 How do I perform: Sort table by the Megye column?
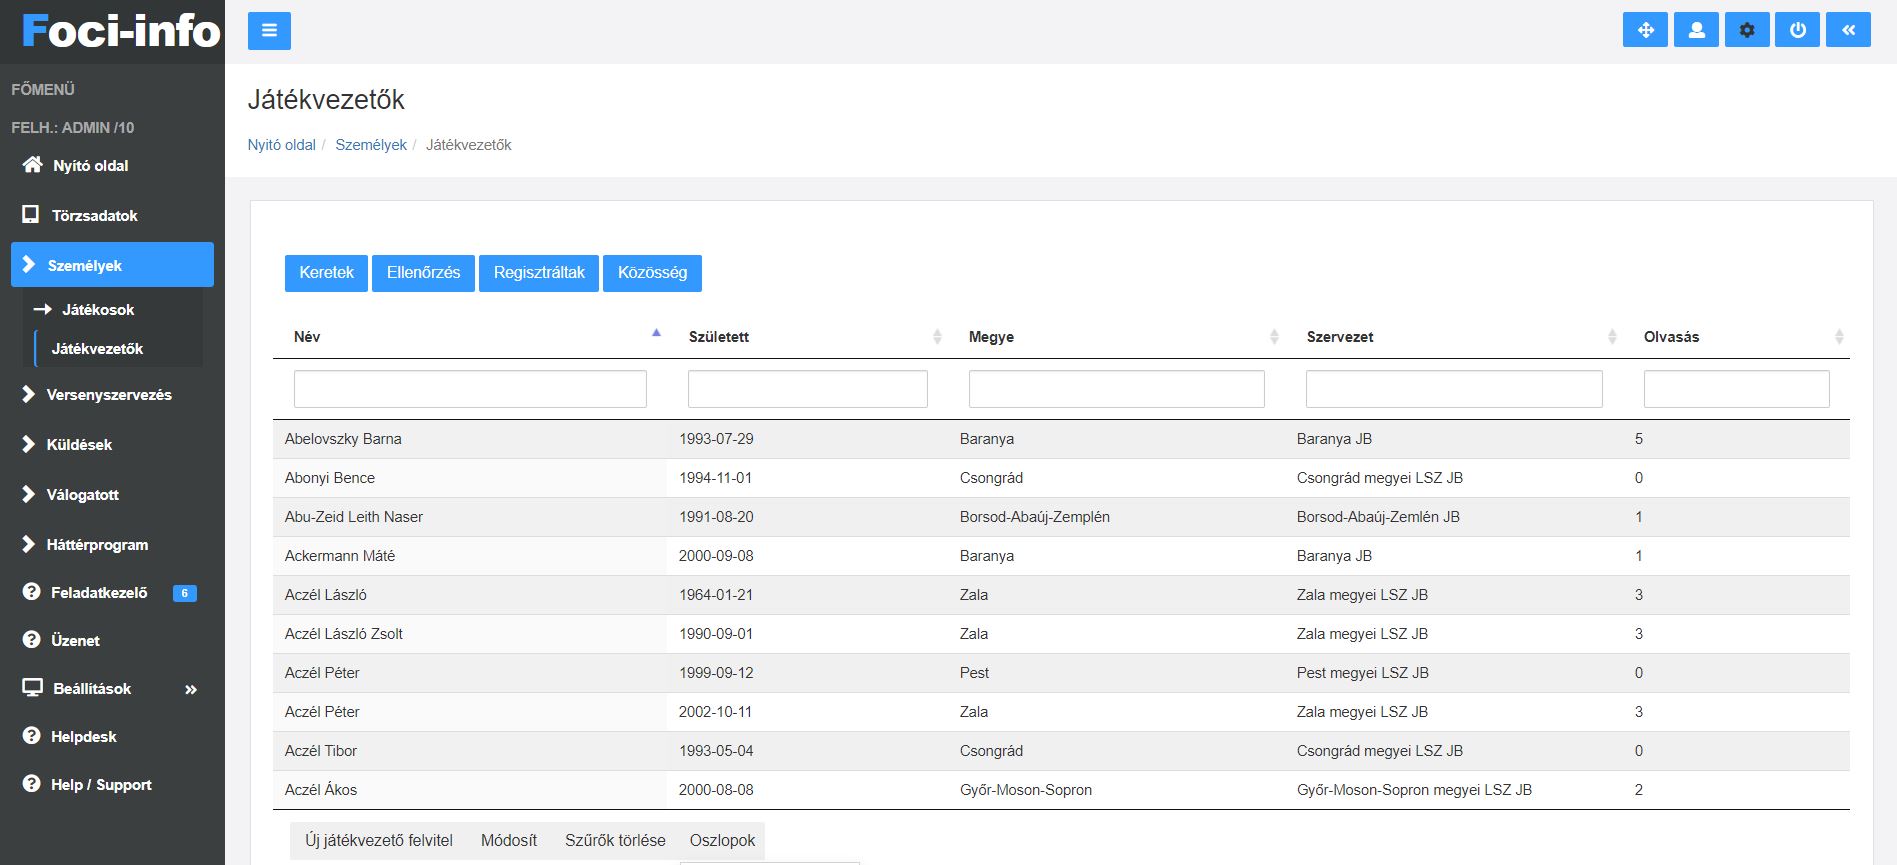coord(1116,337)
